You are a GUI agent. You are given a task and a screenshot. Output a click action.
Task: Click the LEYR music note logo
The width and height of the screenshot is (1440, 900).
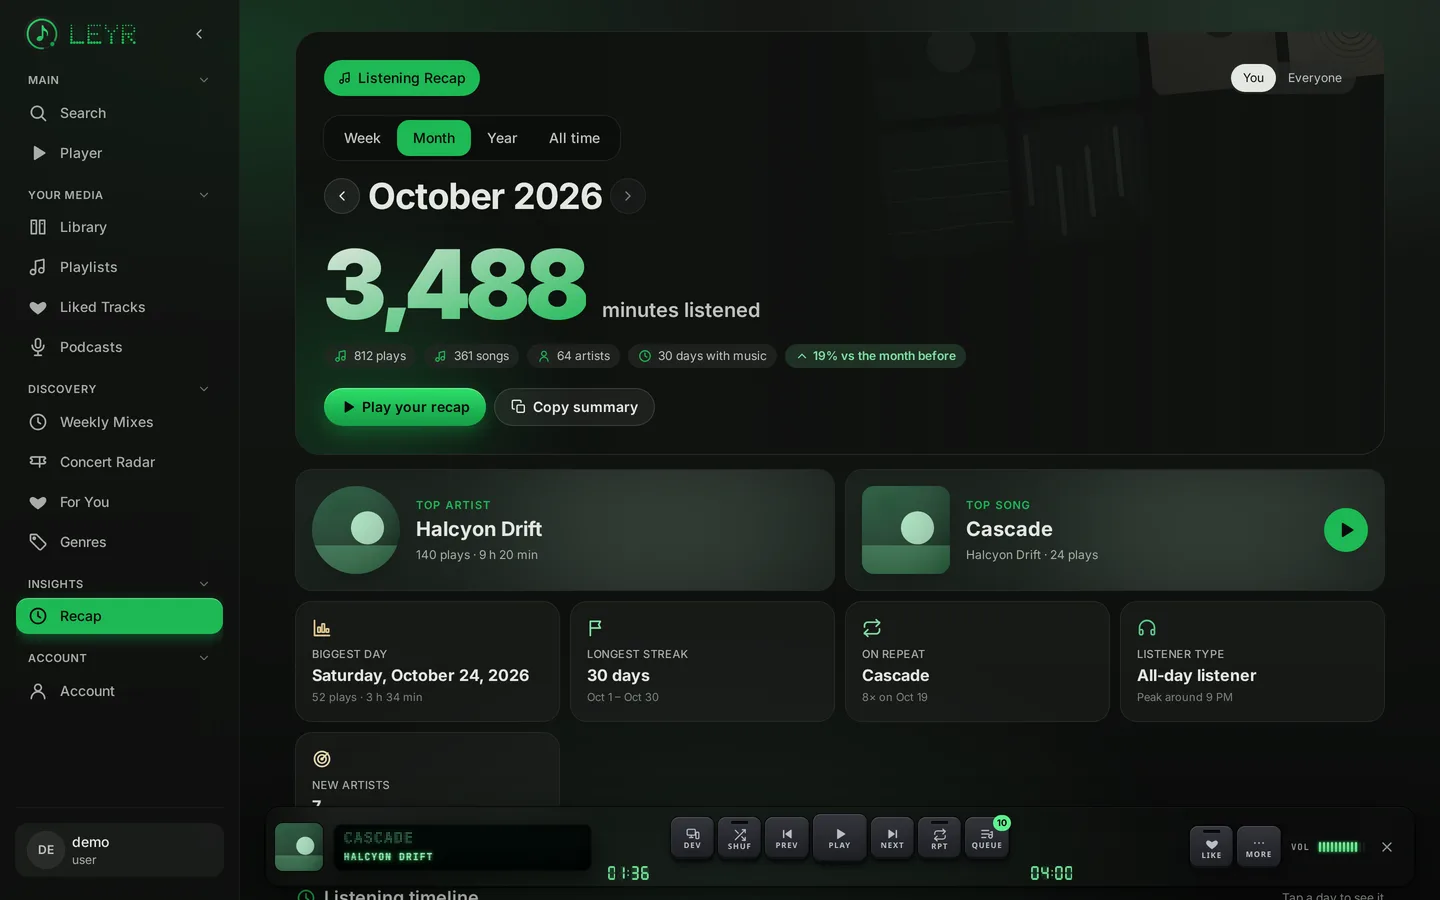pyautogui.click(x=41, y=34)
